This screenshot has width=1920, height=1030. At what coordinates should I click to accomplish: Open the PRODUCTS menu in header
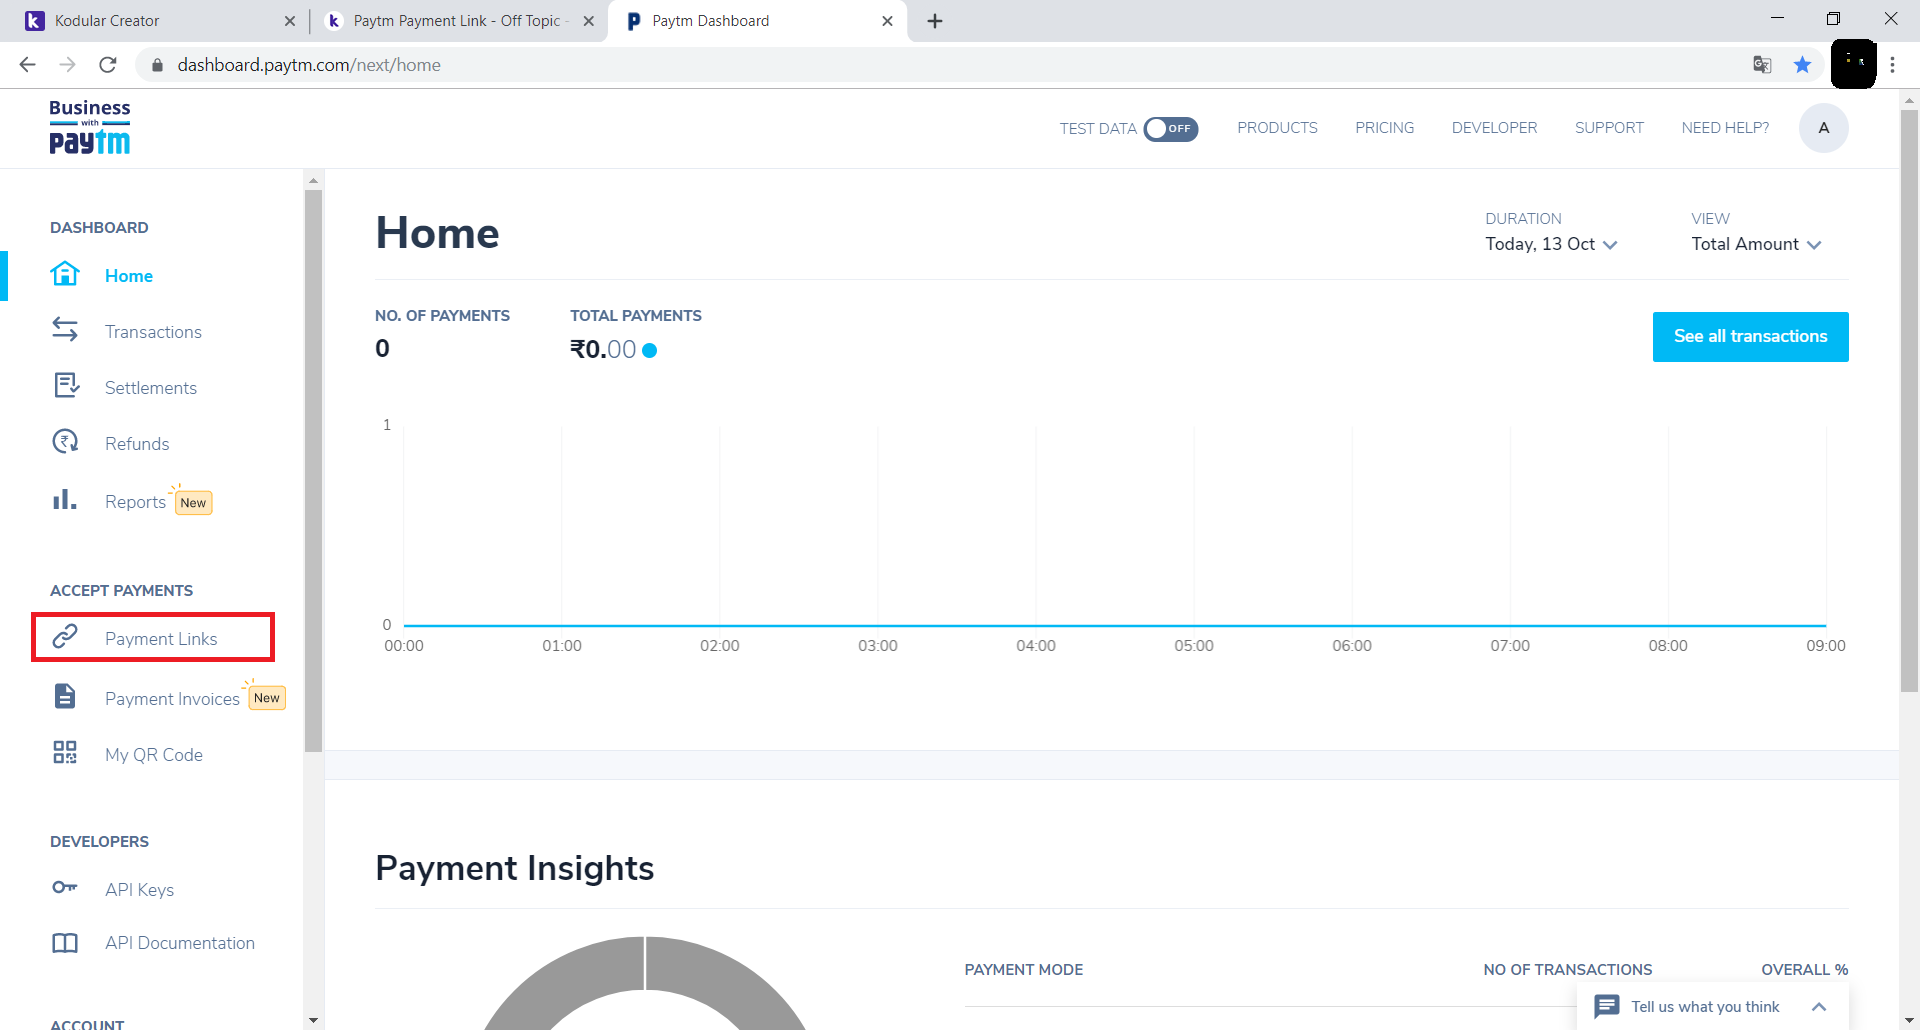point(1277,128)
